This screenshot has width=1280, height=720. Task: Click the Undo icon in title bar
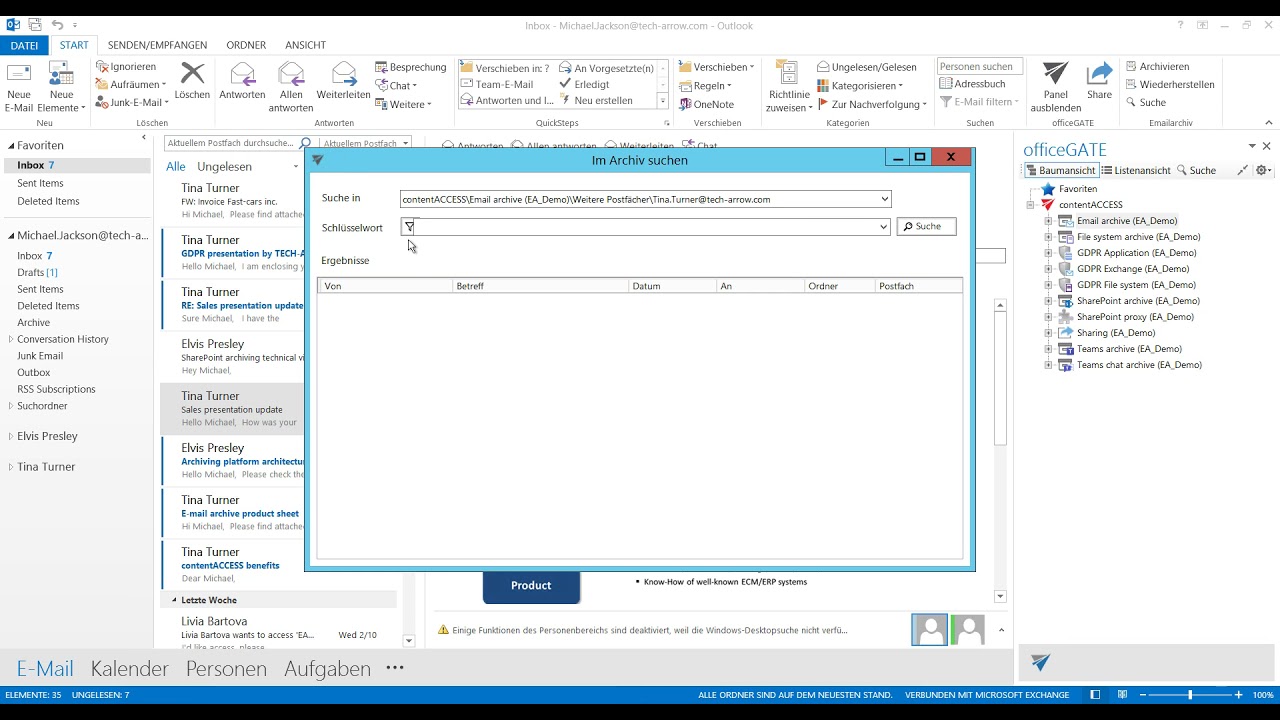point(58,25)
